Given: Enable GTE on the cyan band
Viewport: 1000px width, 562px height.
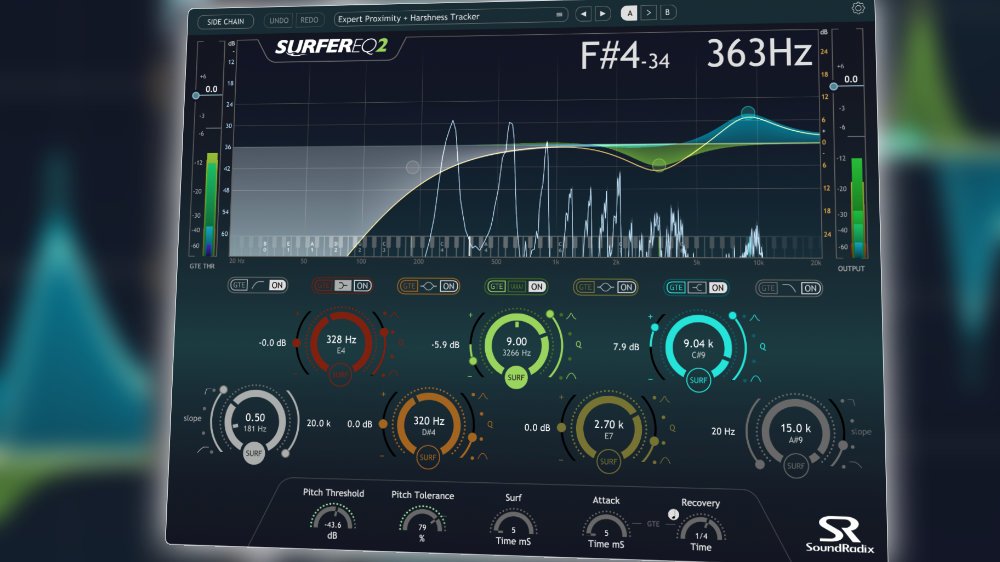Looking at the screenshot, I should pyautogui.click(x=675, y=288).
